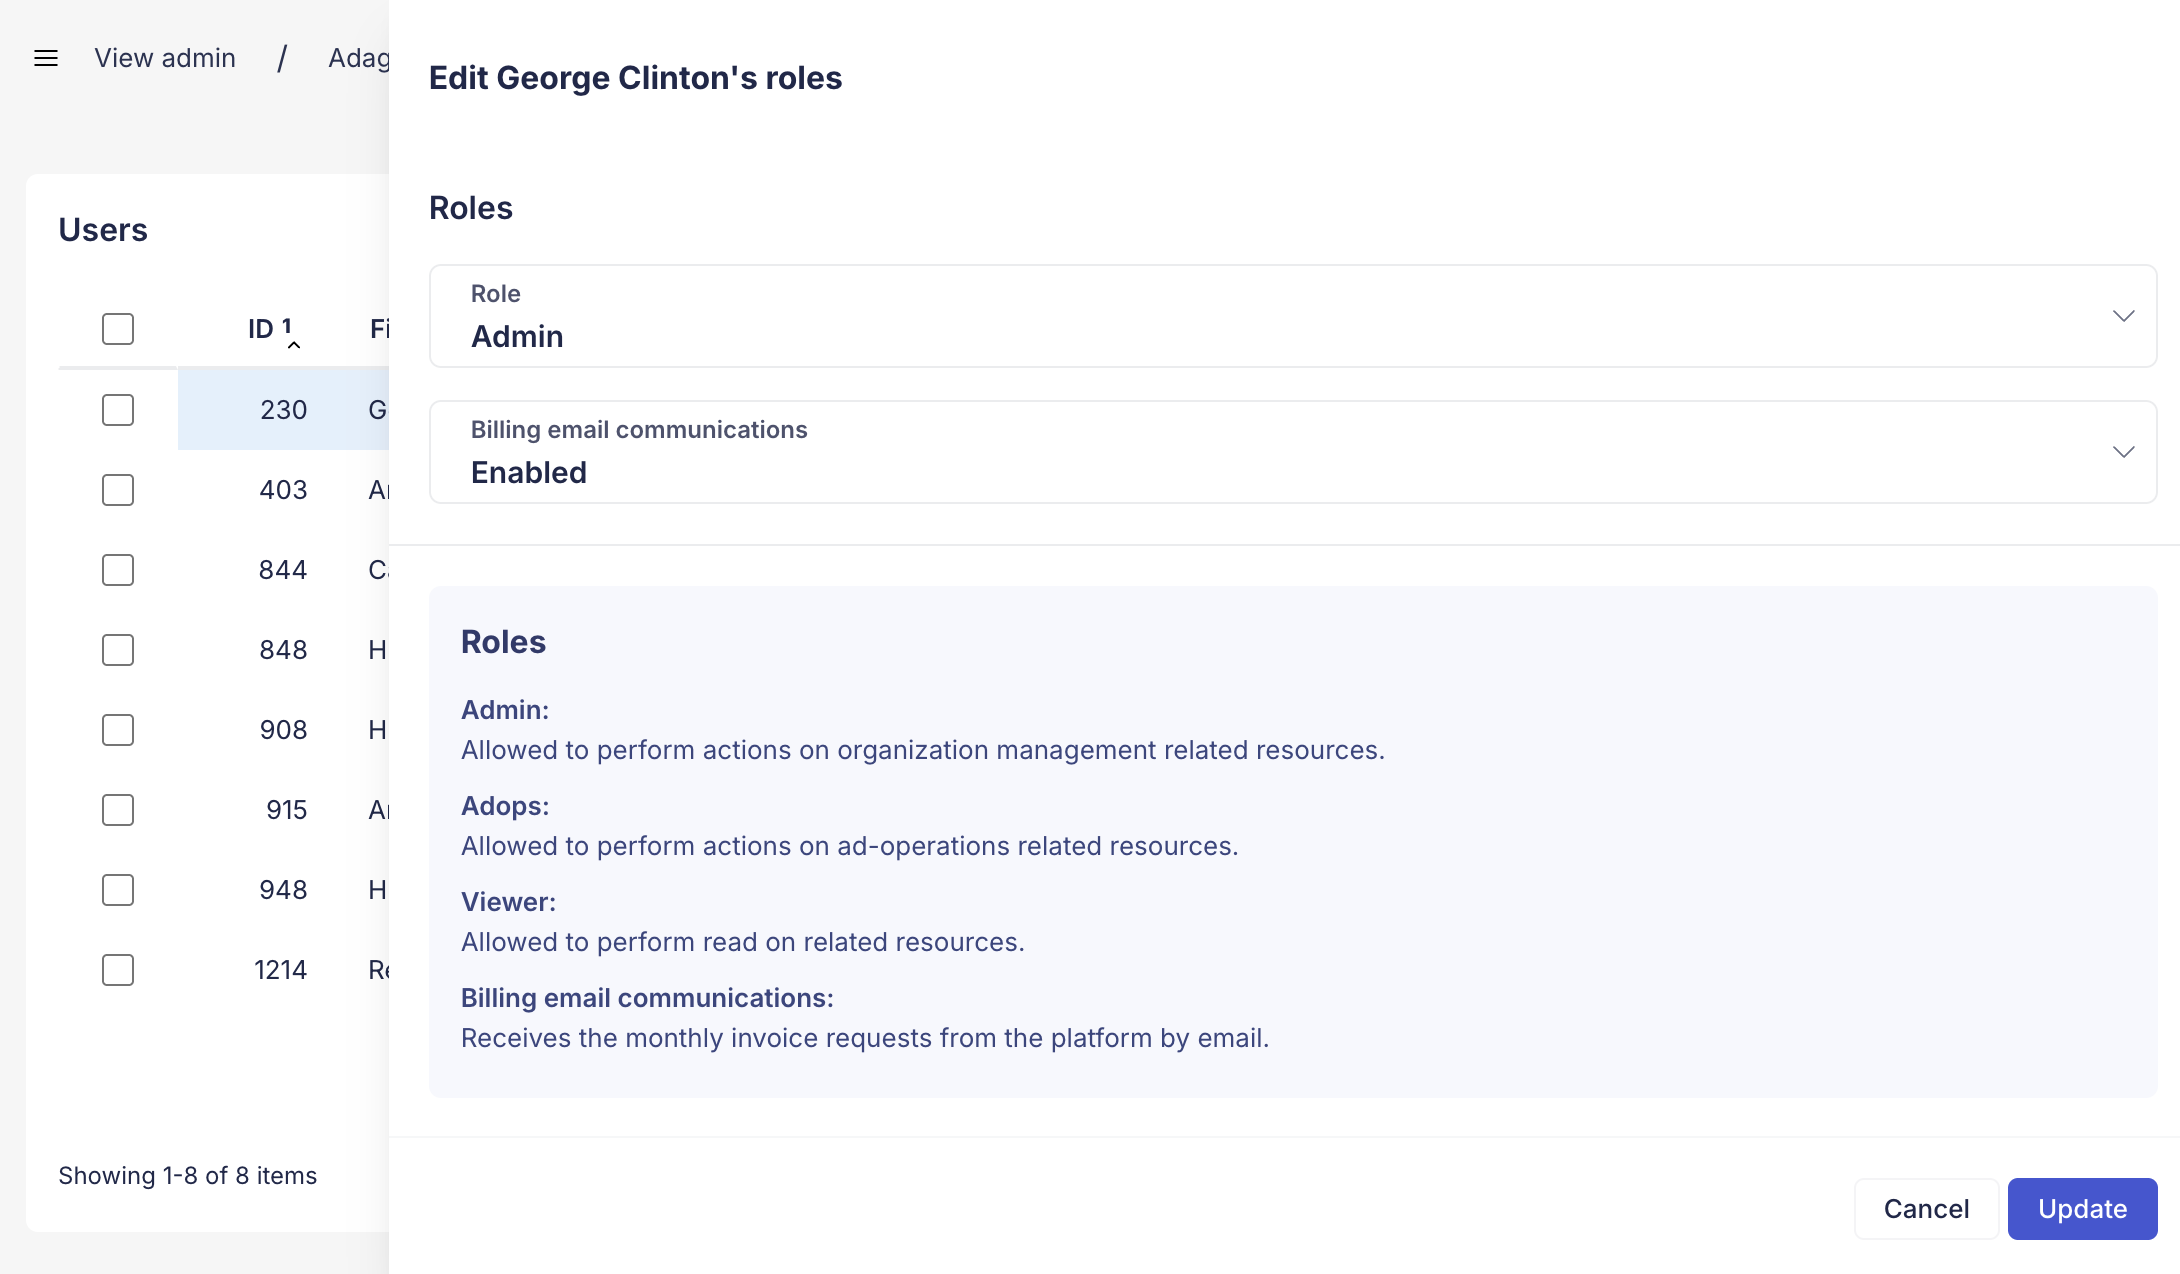This screenshot has height=1274, width=2180.
Task: Click the ID column sort arrow
Action: click(x=294, y=344)
